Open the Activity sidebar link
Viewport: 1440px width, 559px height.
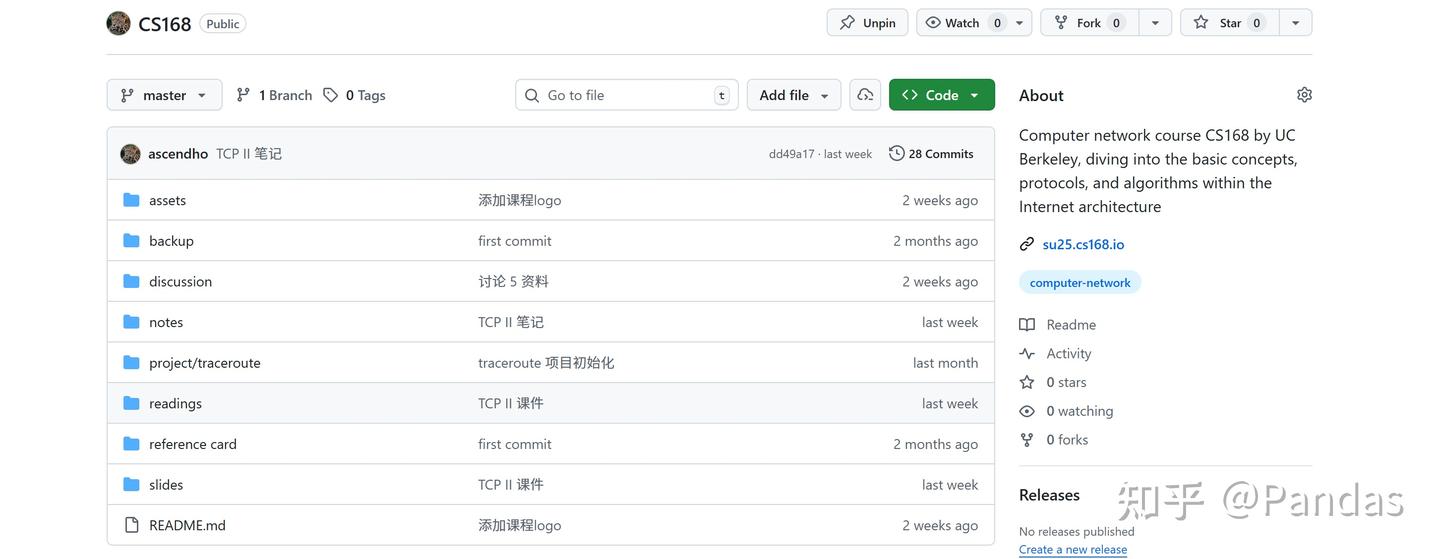(x=1069, y=354)
